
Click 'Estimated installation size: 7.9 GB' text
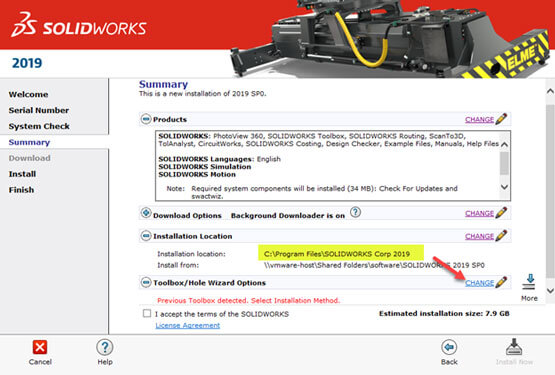coord(444,313)
